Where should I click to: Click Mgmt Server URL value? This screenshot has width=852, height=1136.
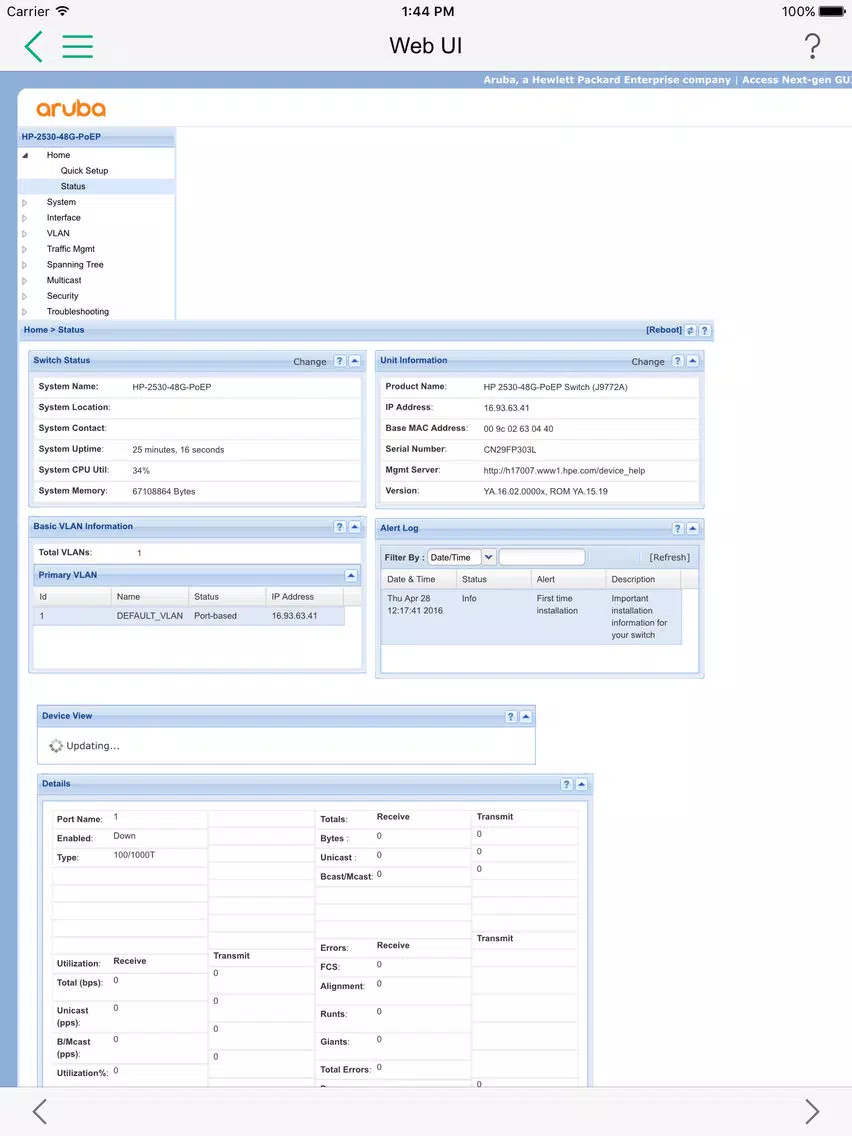pos(564,471)
